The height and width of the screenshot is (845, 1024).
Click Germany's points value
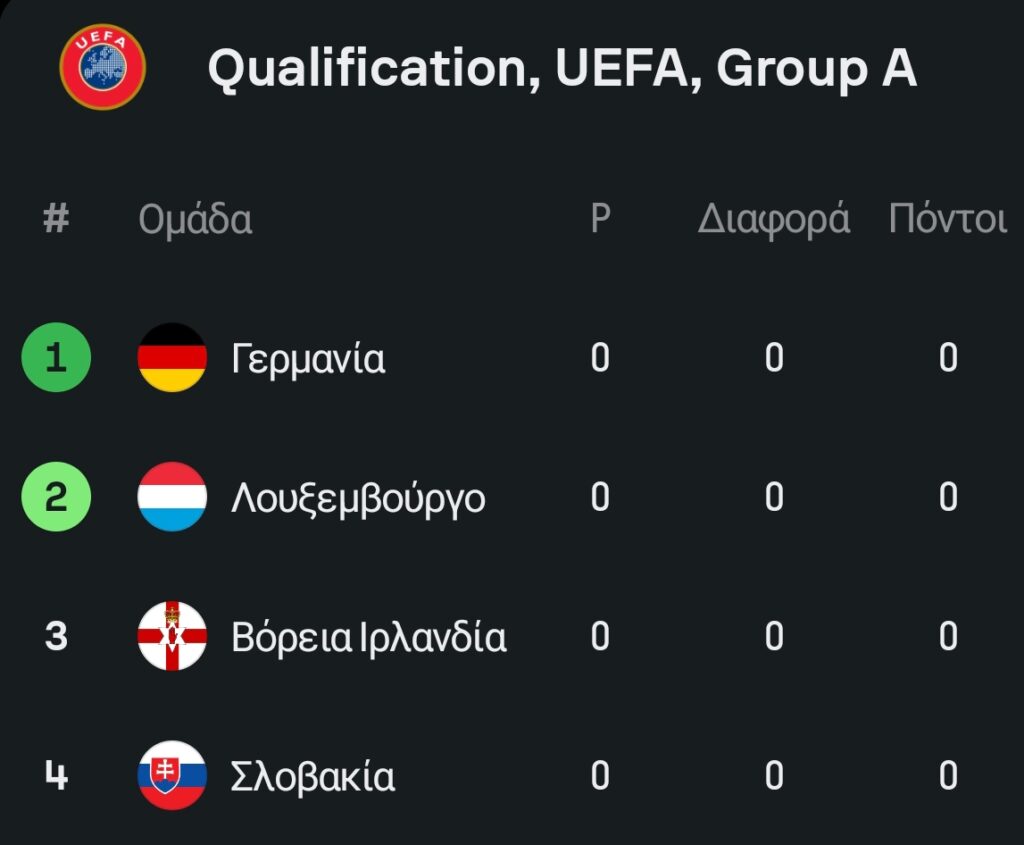point(948,358)
